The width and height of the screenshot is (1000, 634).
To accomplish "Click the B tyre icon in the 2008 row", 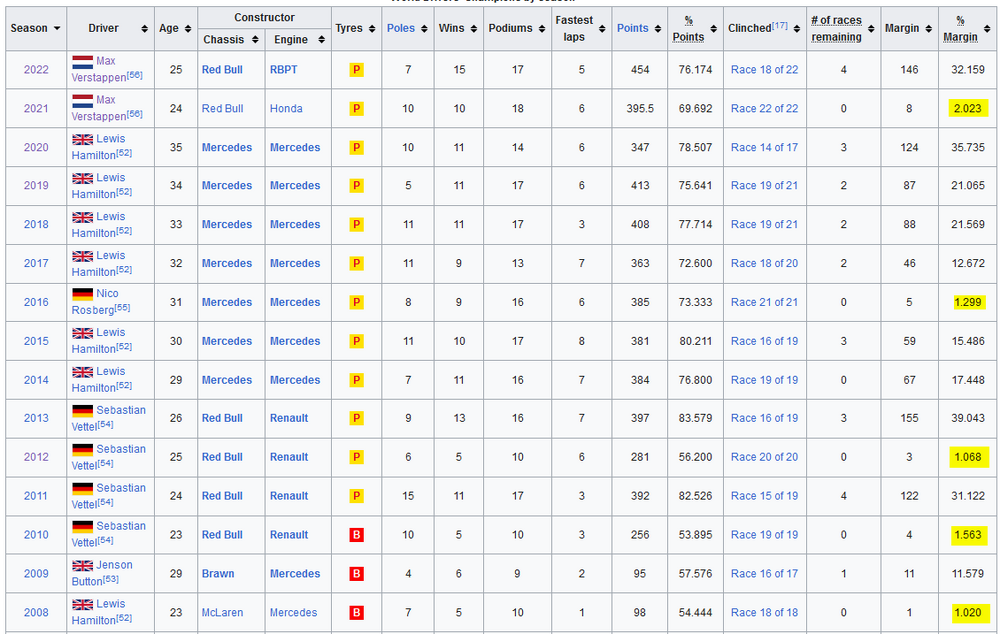I will pos(356,613).
